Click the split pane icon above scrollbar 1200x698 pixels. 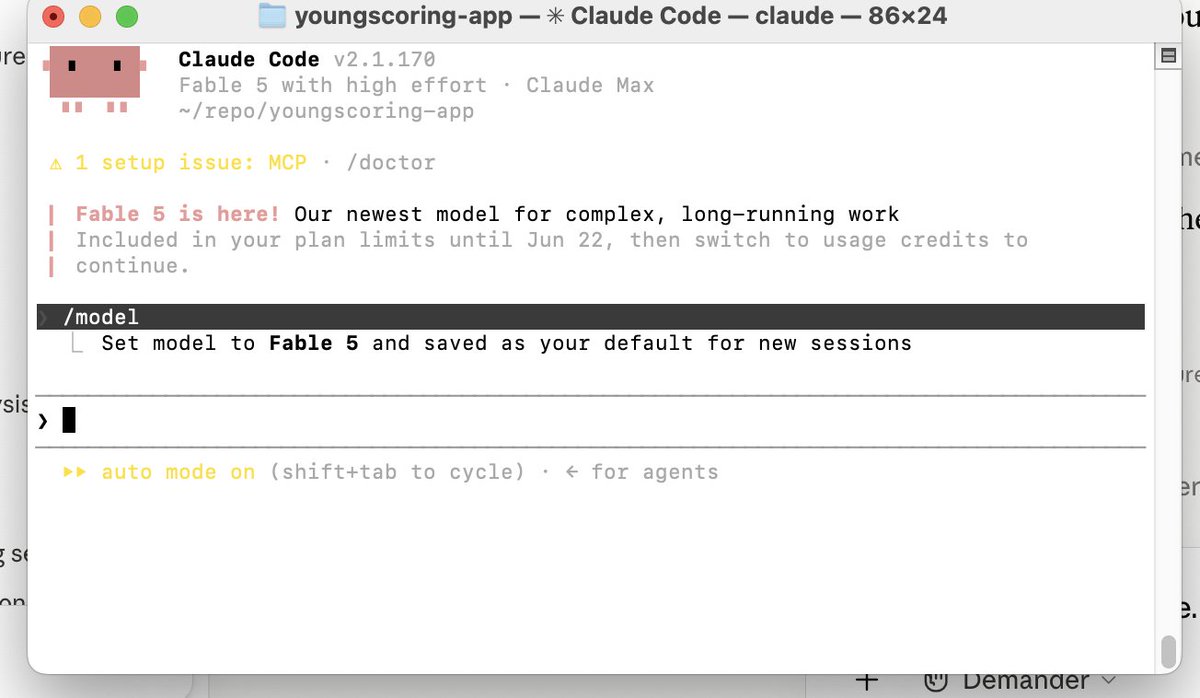pos(1167,56)
